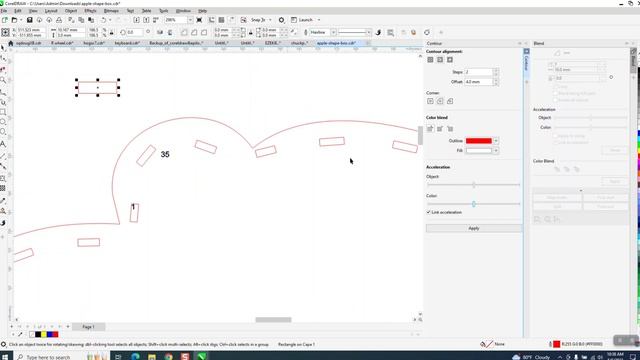This screenshot has height=360, width=640.
Task: Click the Welcome screen home icon tab
Action: tap(11, 43)
